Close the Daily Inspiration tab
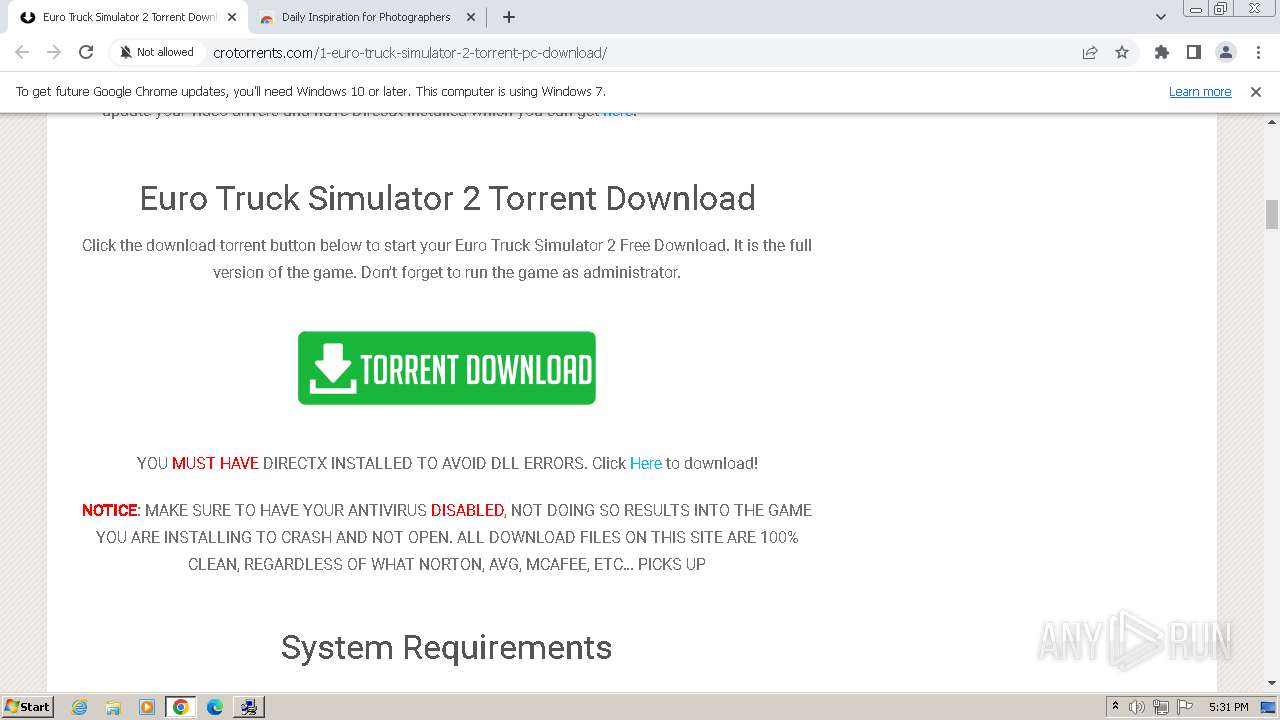 (x=471, y=17)
